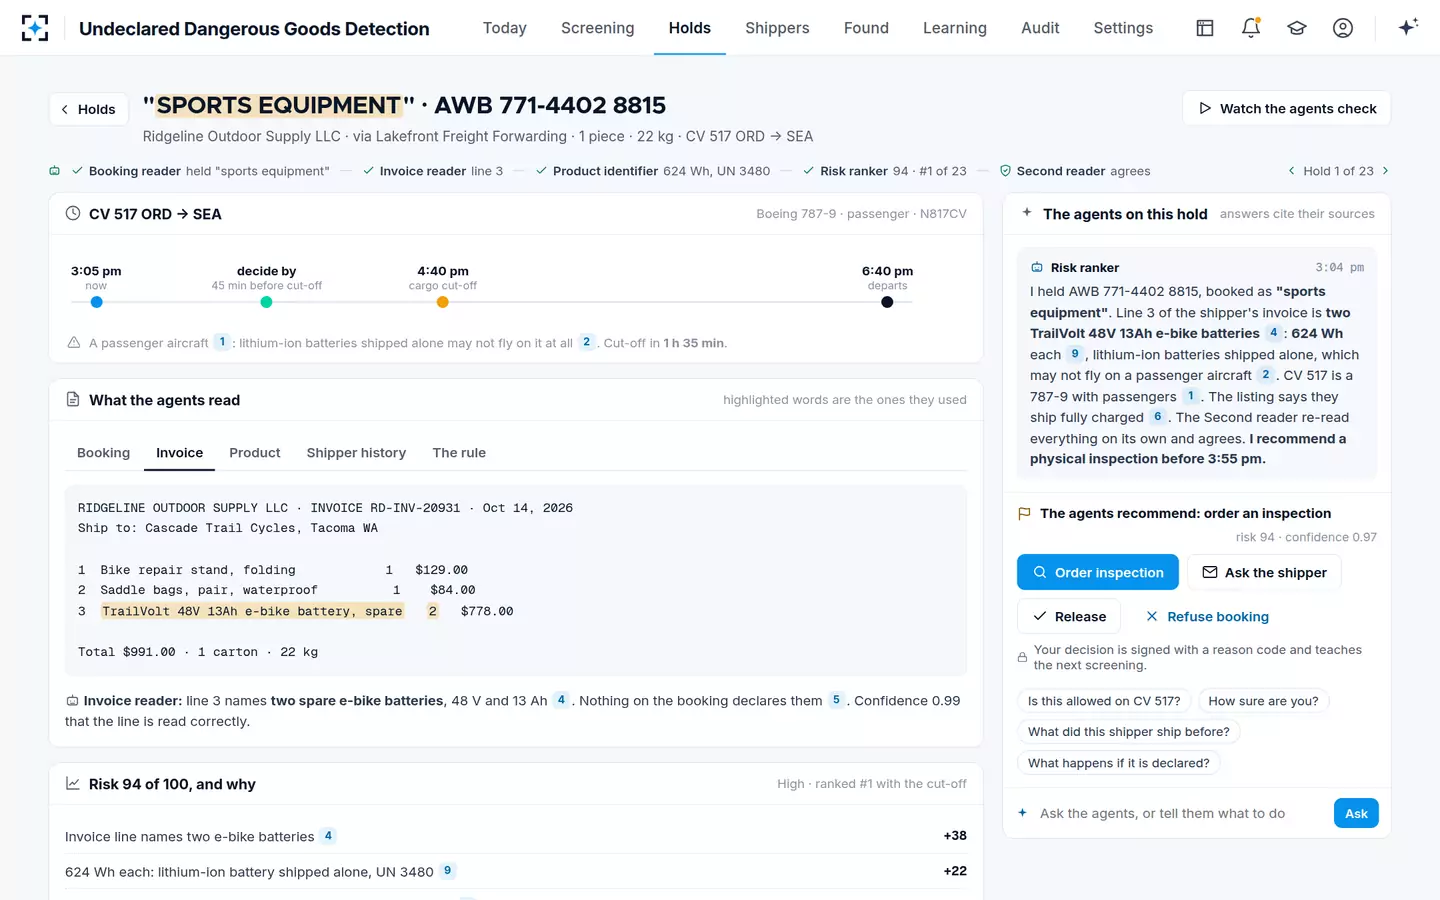This screenshot has width=1440, height=900.
Task: Click 'How sure are you?' suggestion
Action: tap(1263, 701)
